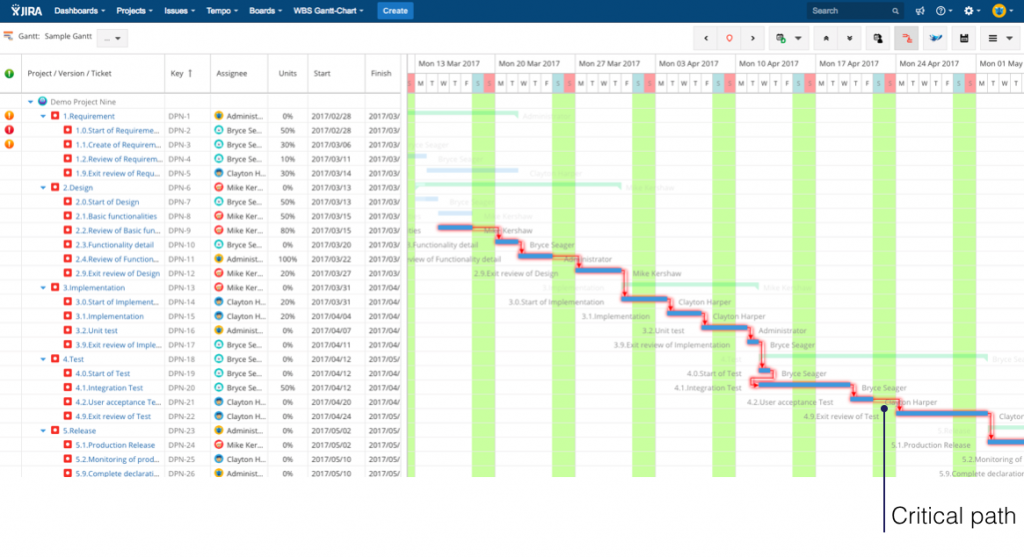The width and height of the screenshot is (1024, 557).
Task: Open the WBS Gantt-Chart menu
Action: (328, 10)
